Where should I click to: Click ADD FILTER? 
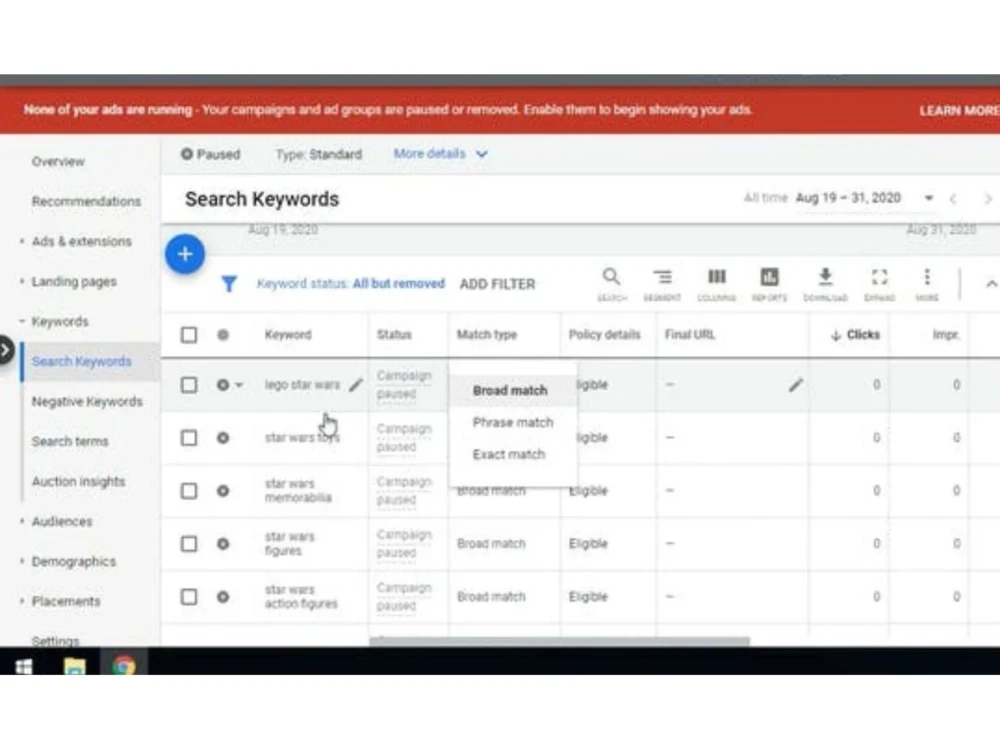coord(497,284)
